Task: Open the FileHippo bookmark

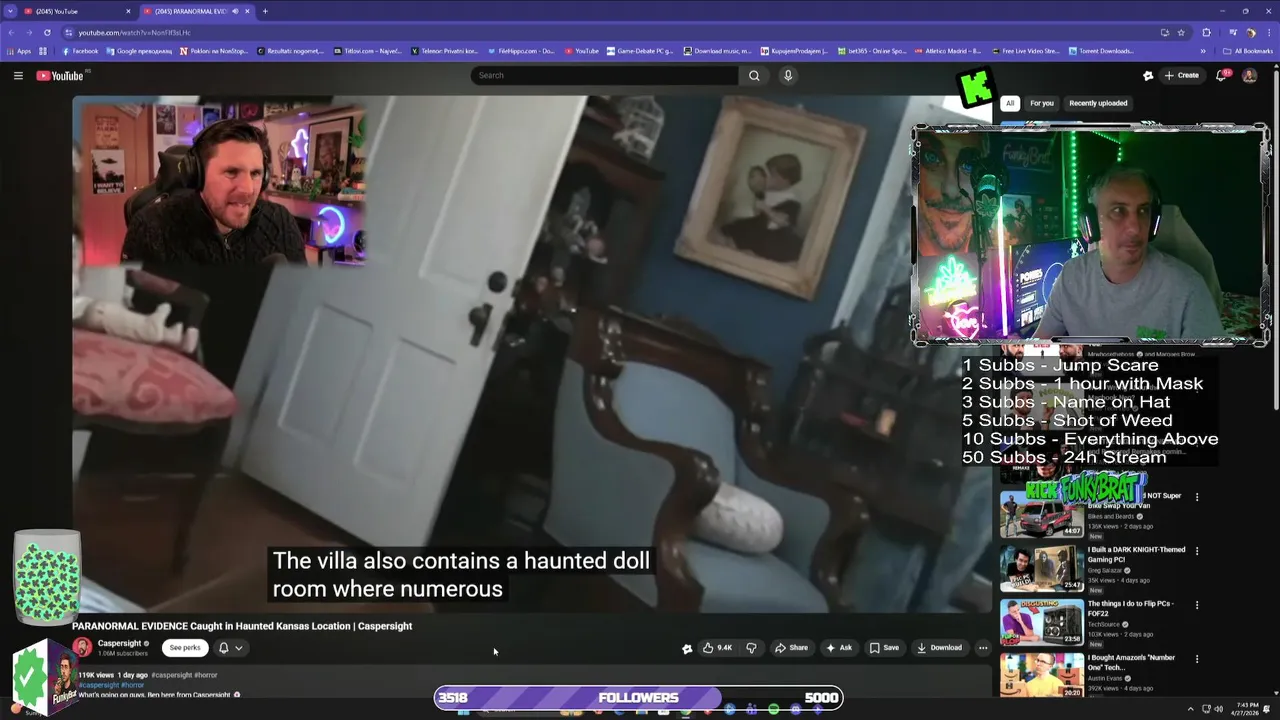Action: tap(521, 51)
